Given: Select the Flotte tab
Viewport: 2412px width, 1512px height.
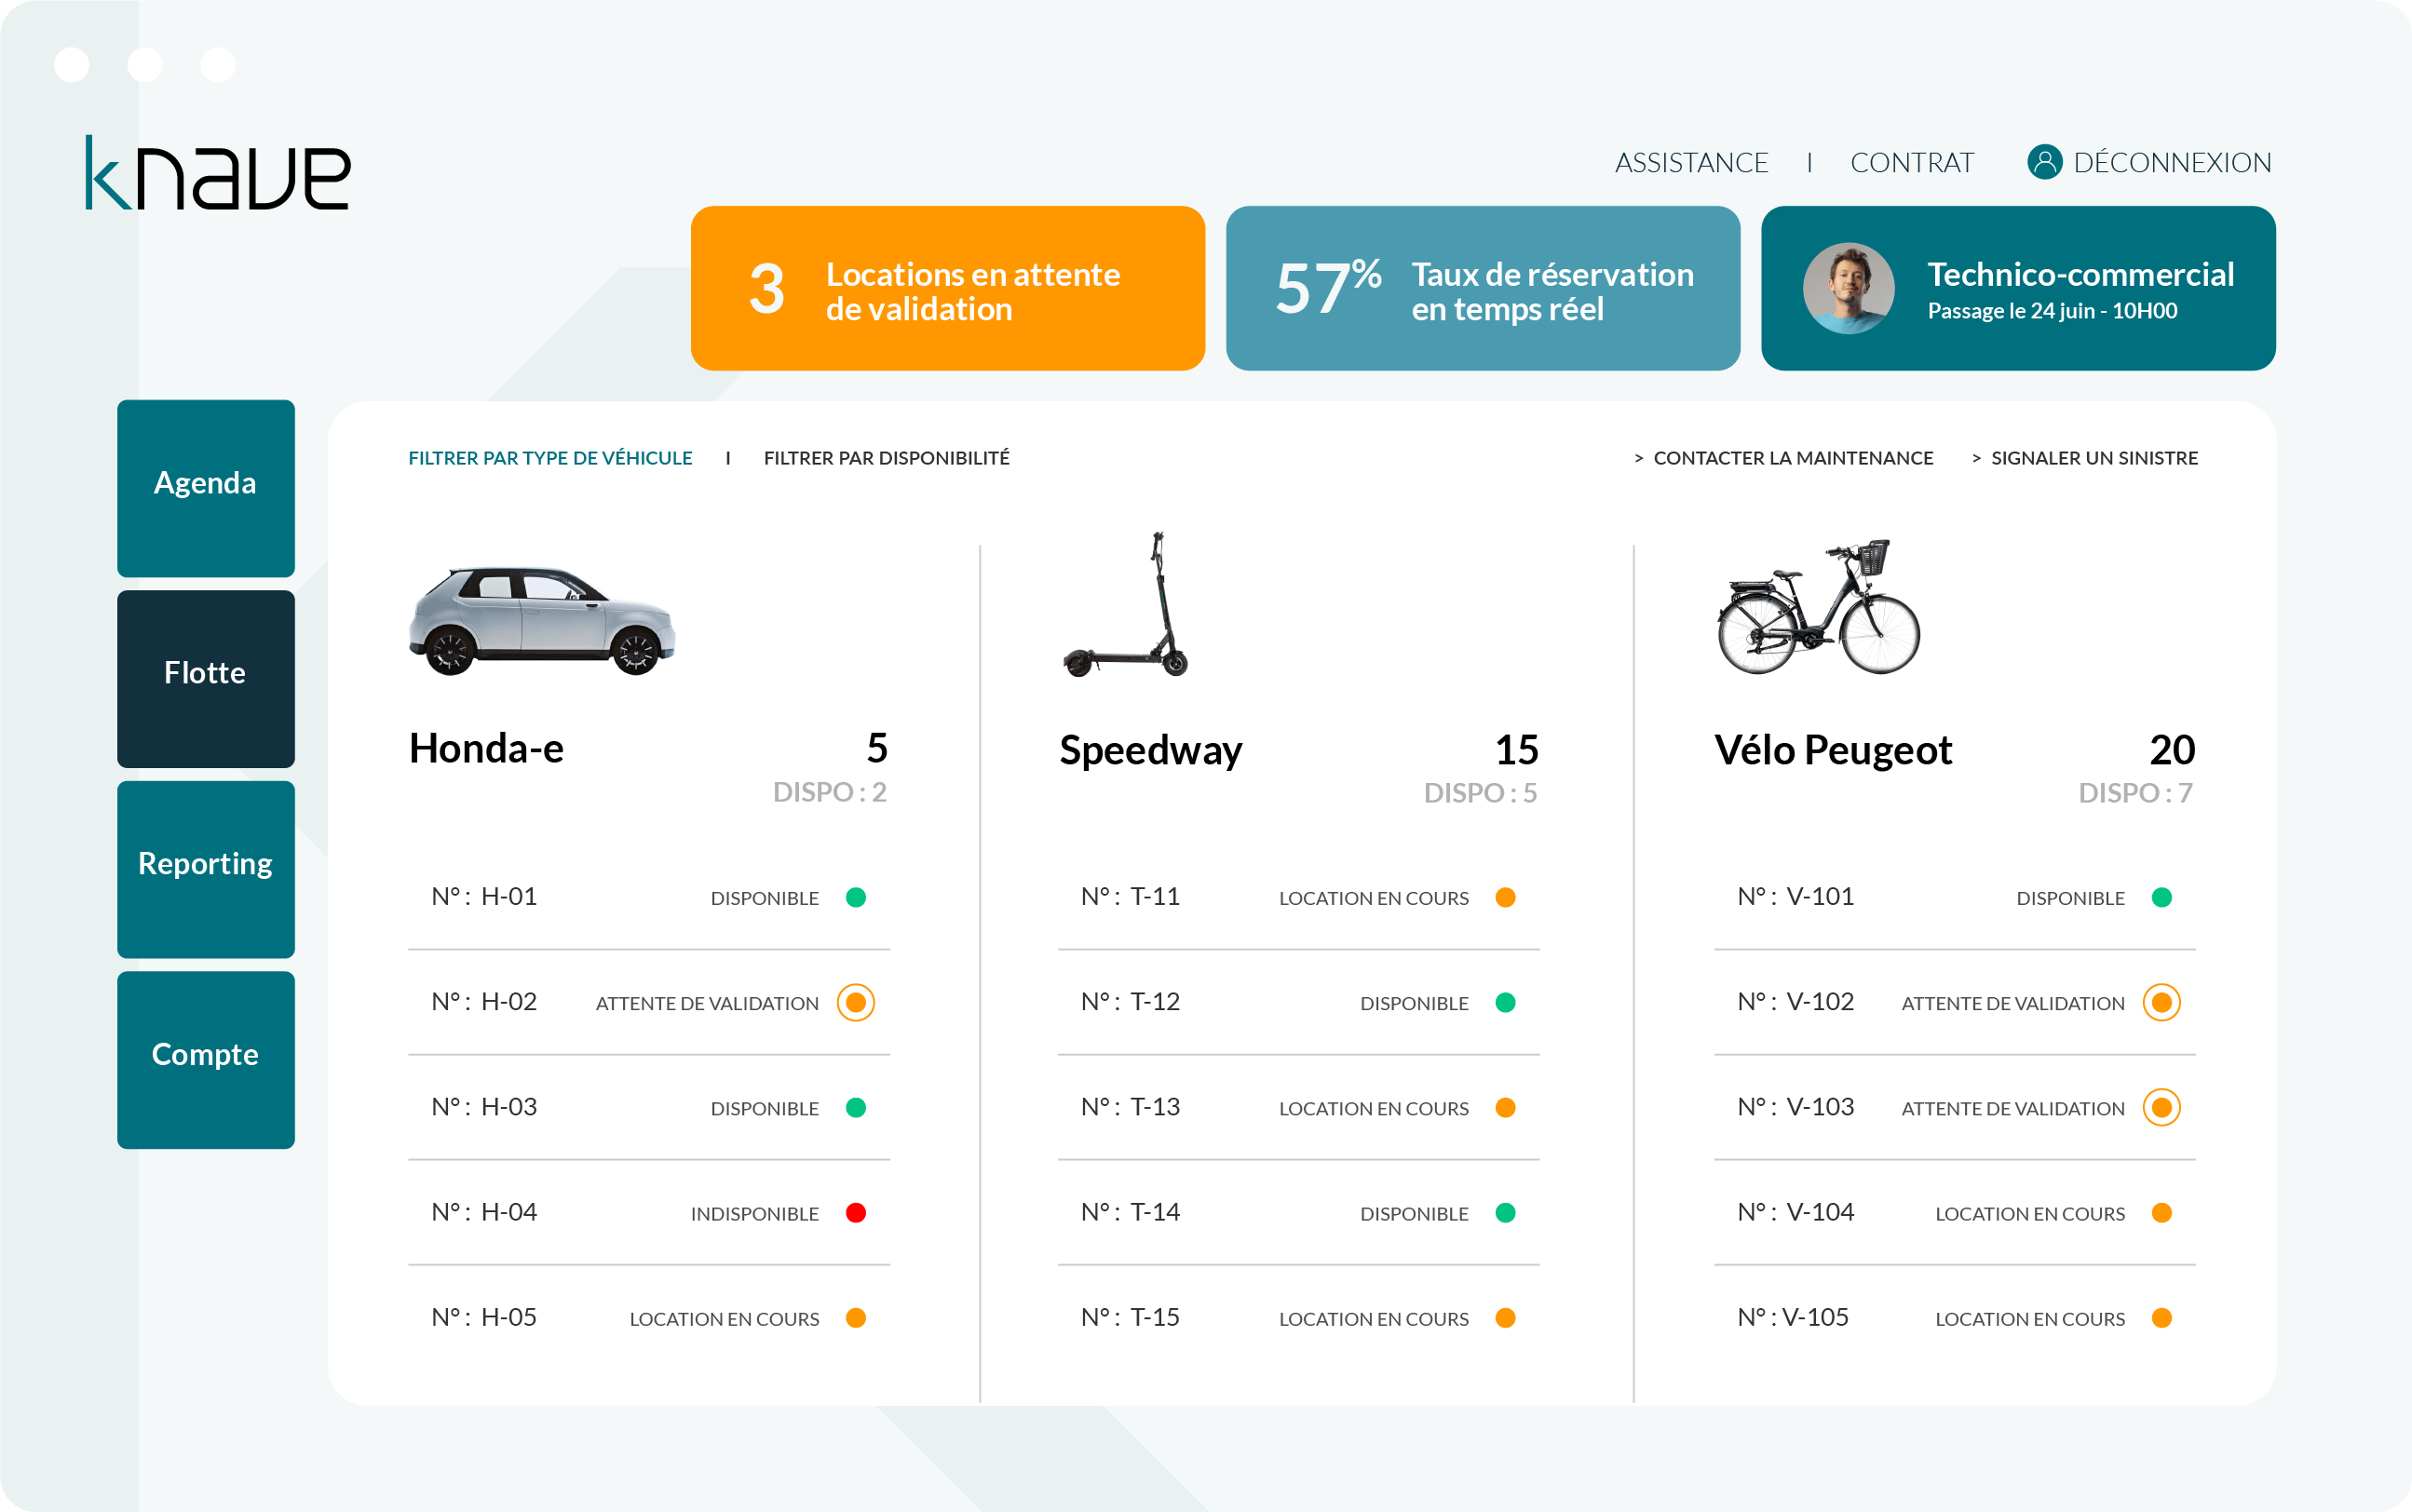Looking at the screenshot, I should click(x=206, y=678).
